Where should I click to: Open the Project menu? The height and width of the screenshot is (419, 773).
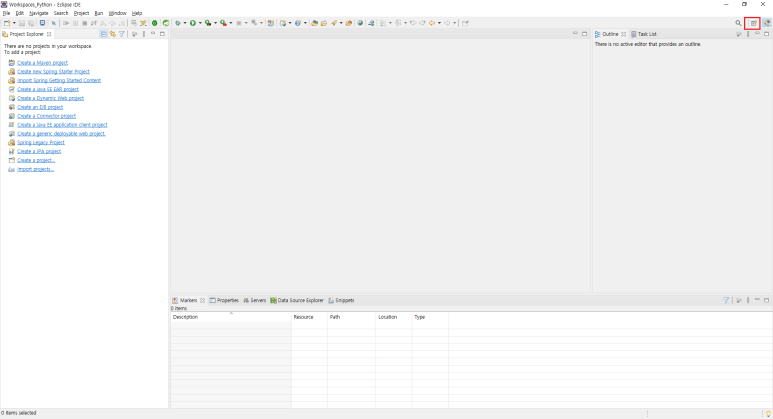[81, 13]
